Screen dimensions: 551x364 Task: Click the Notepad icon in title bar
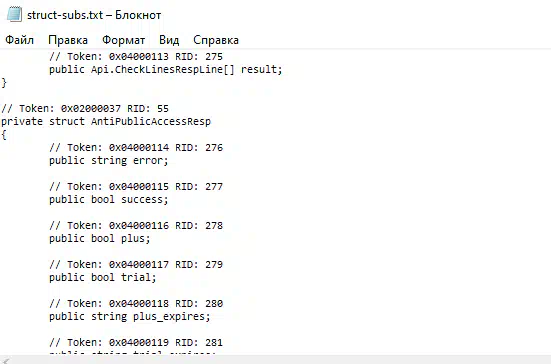pyautogui.click(x=14, y=15)
